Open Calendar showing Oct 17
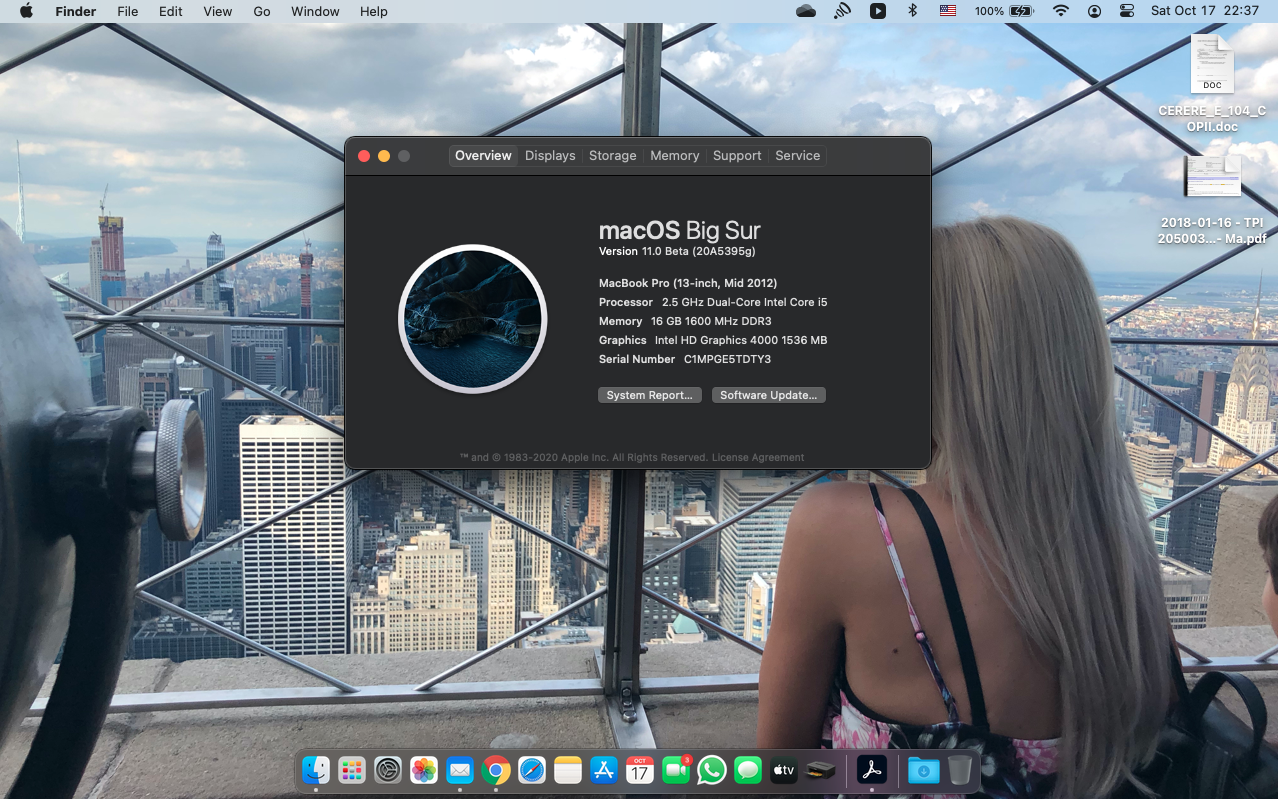 point(640,770)
